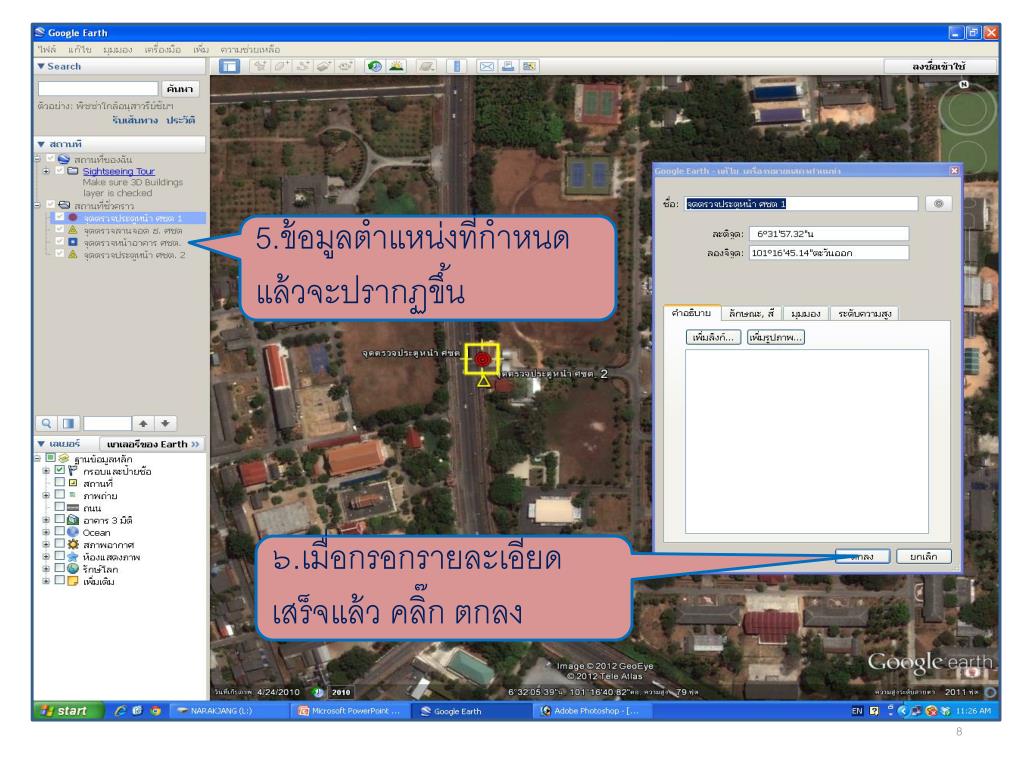
Task: Click the red target placemark on the map
Action: click(x=483, y=359)
